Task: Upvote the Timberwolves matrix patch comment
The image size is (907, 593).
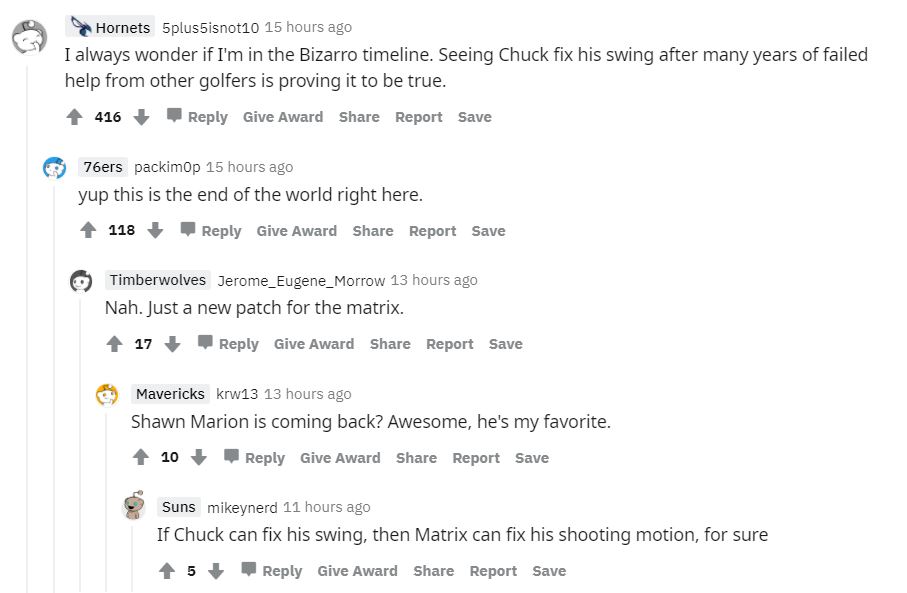Action: 115,344
